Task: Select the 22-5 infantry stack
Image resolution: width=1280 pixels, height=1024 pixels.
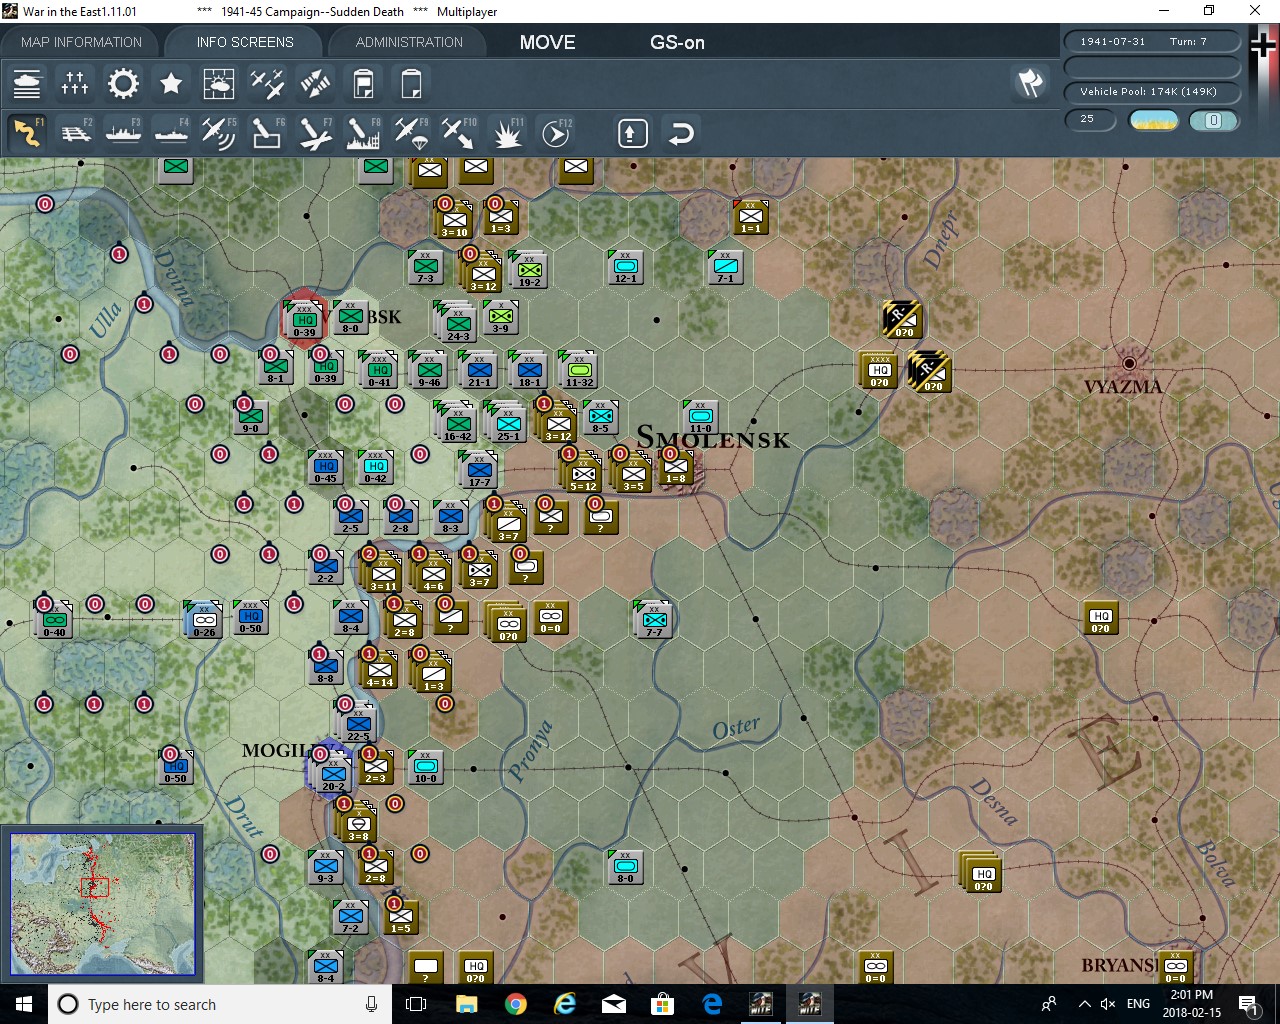Action: click(357, 723)
